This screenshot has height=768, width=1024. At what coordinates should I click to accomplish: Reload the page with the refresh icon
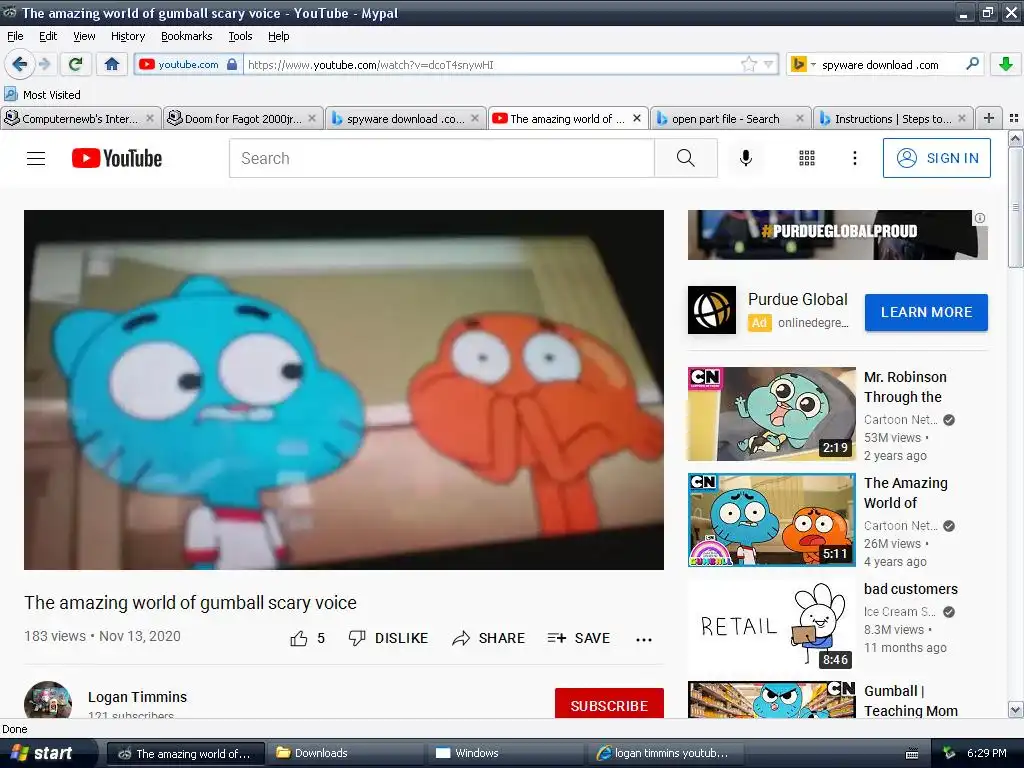[x=76, y=64]
